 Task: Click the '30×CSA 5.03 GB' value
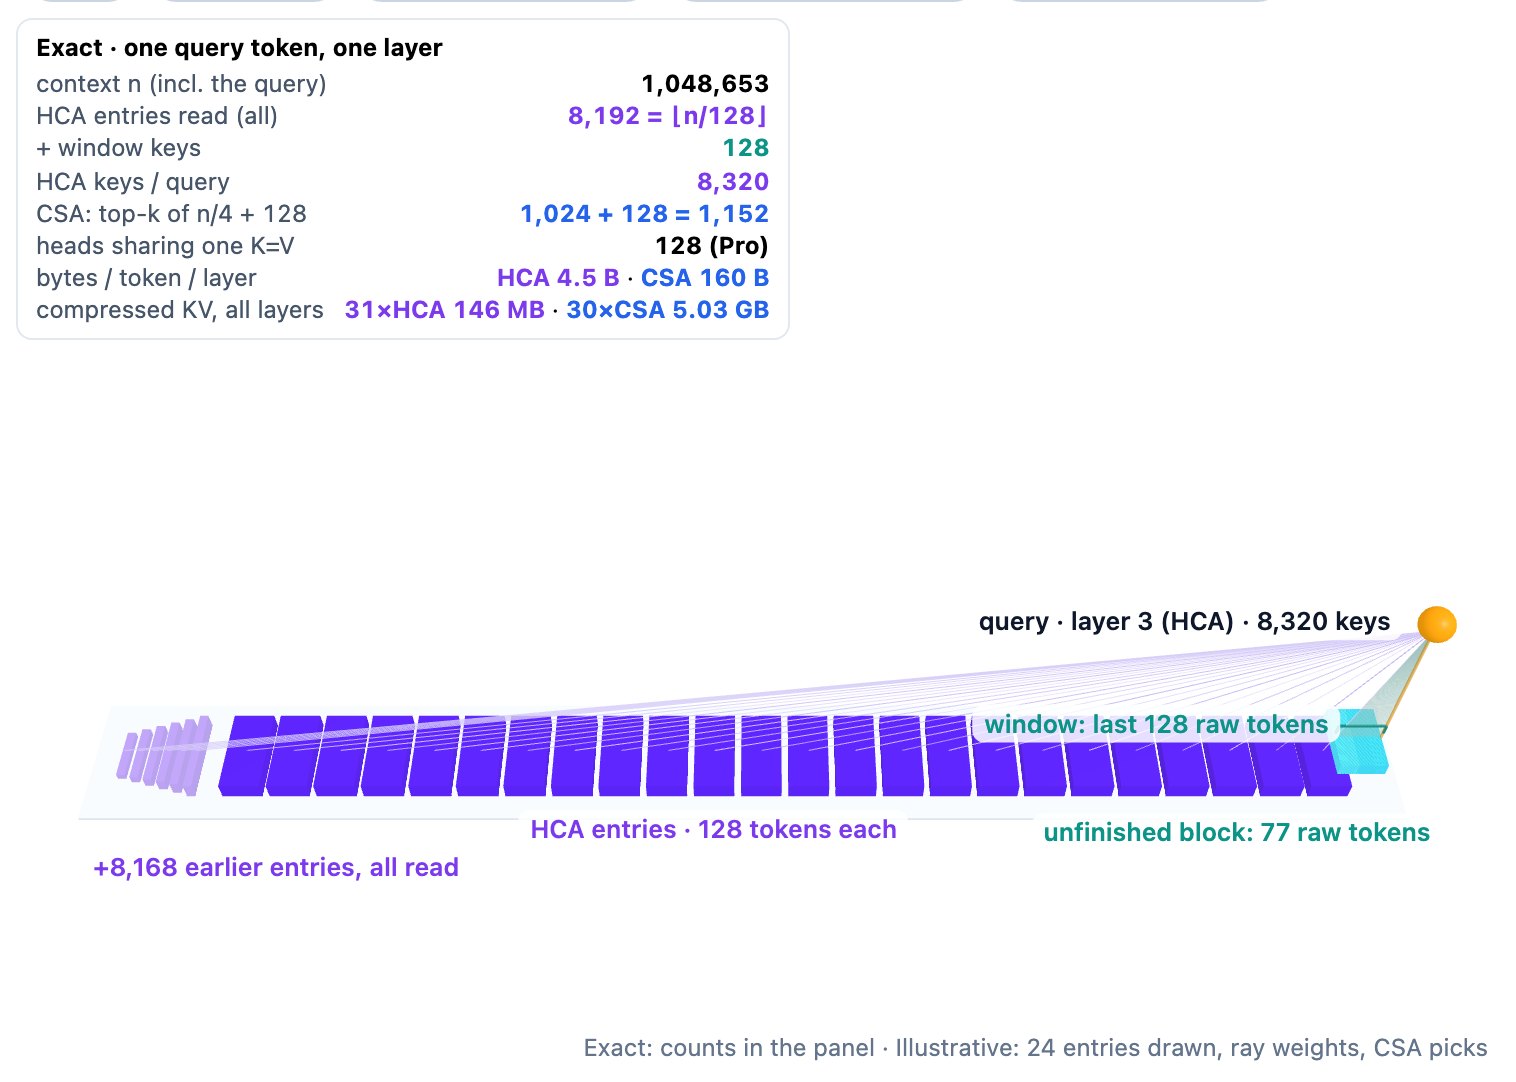pyautogui.click(x=668, y=310)
